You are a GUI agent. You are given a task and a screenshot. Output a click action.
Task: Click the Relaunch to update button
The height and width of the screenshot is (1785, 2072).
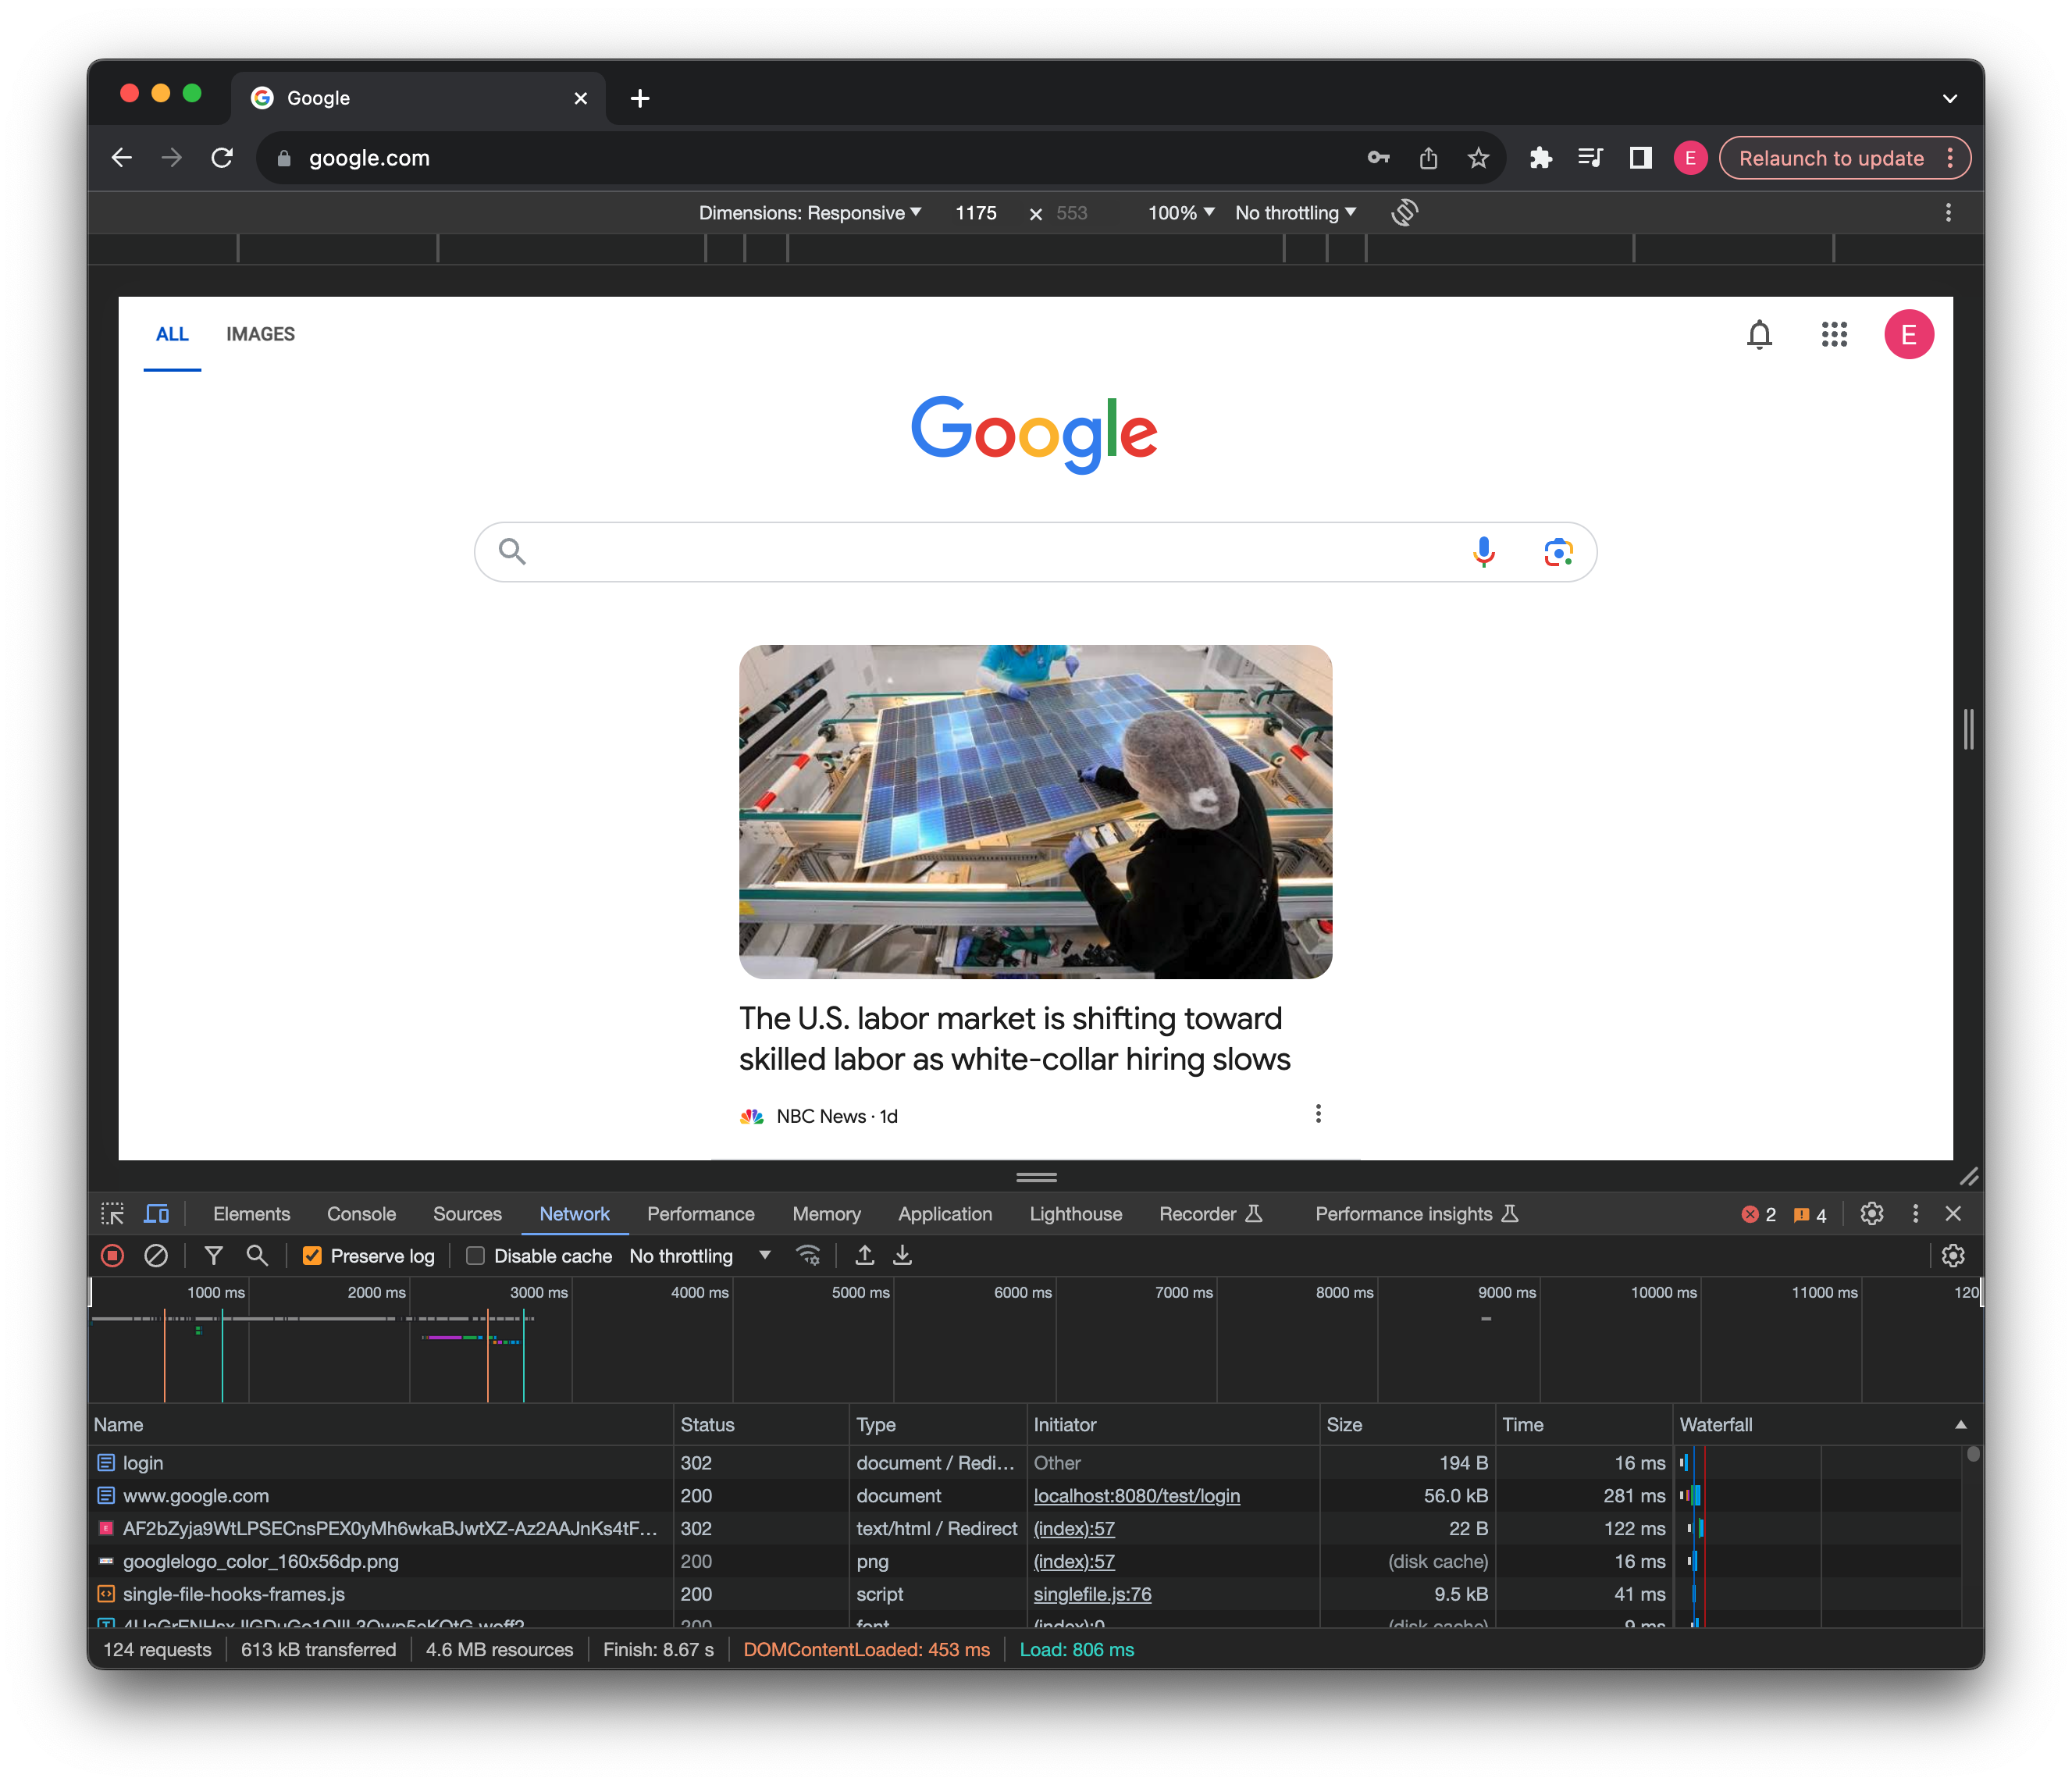click(1830, 158)
